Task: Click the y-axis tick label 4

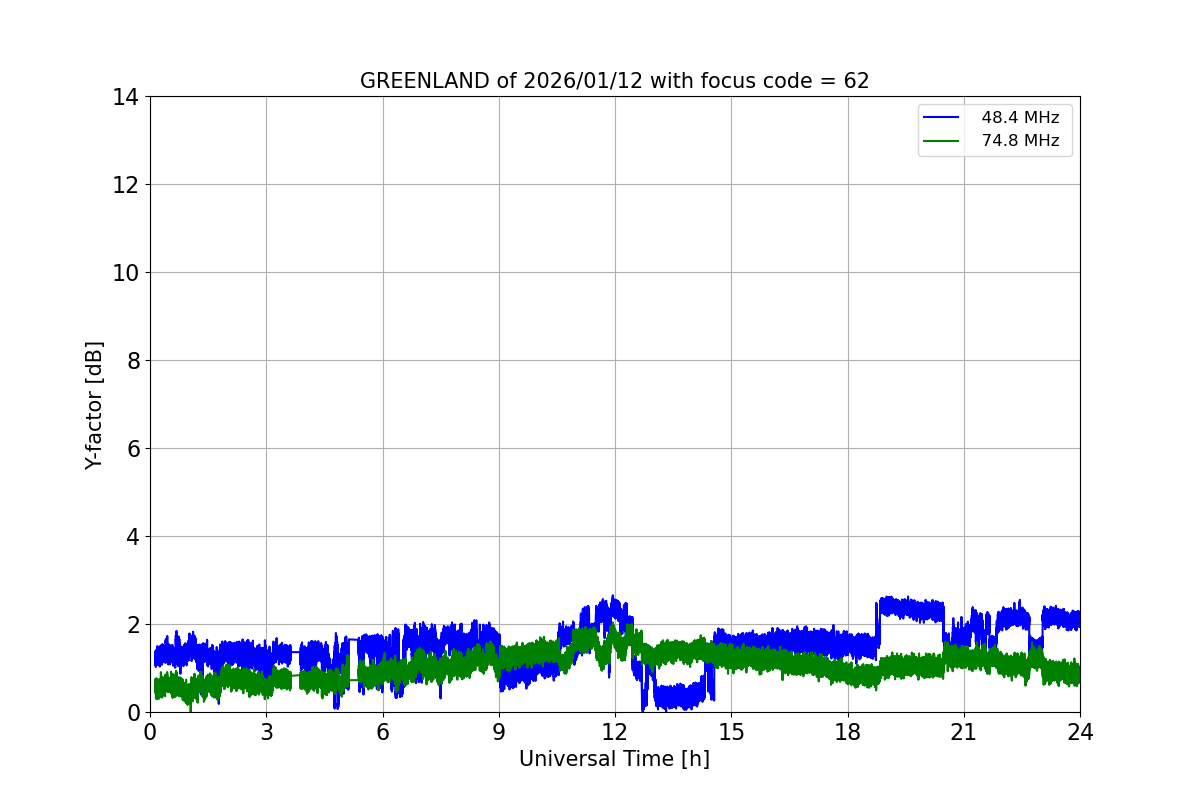Action: [133, 537]
